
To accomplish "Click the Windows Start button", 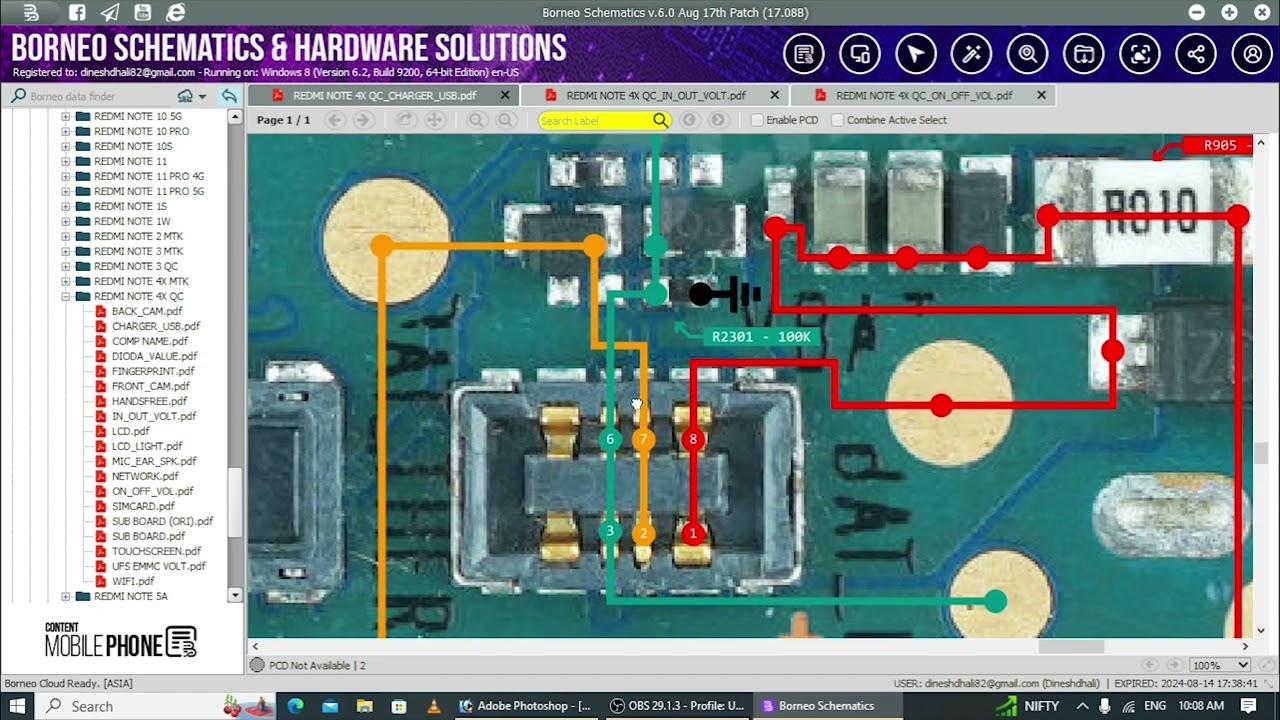I will point(17,706).
